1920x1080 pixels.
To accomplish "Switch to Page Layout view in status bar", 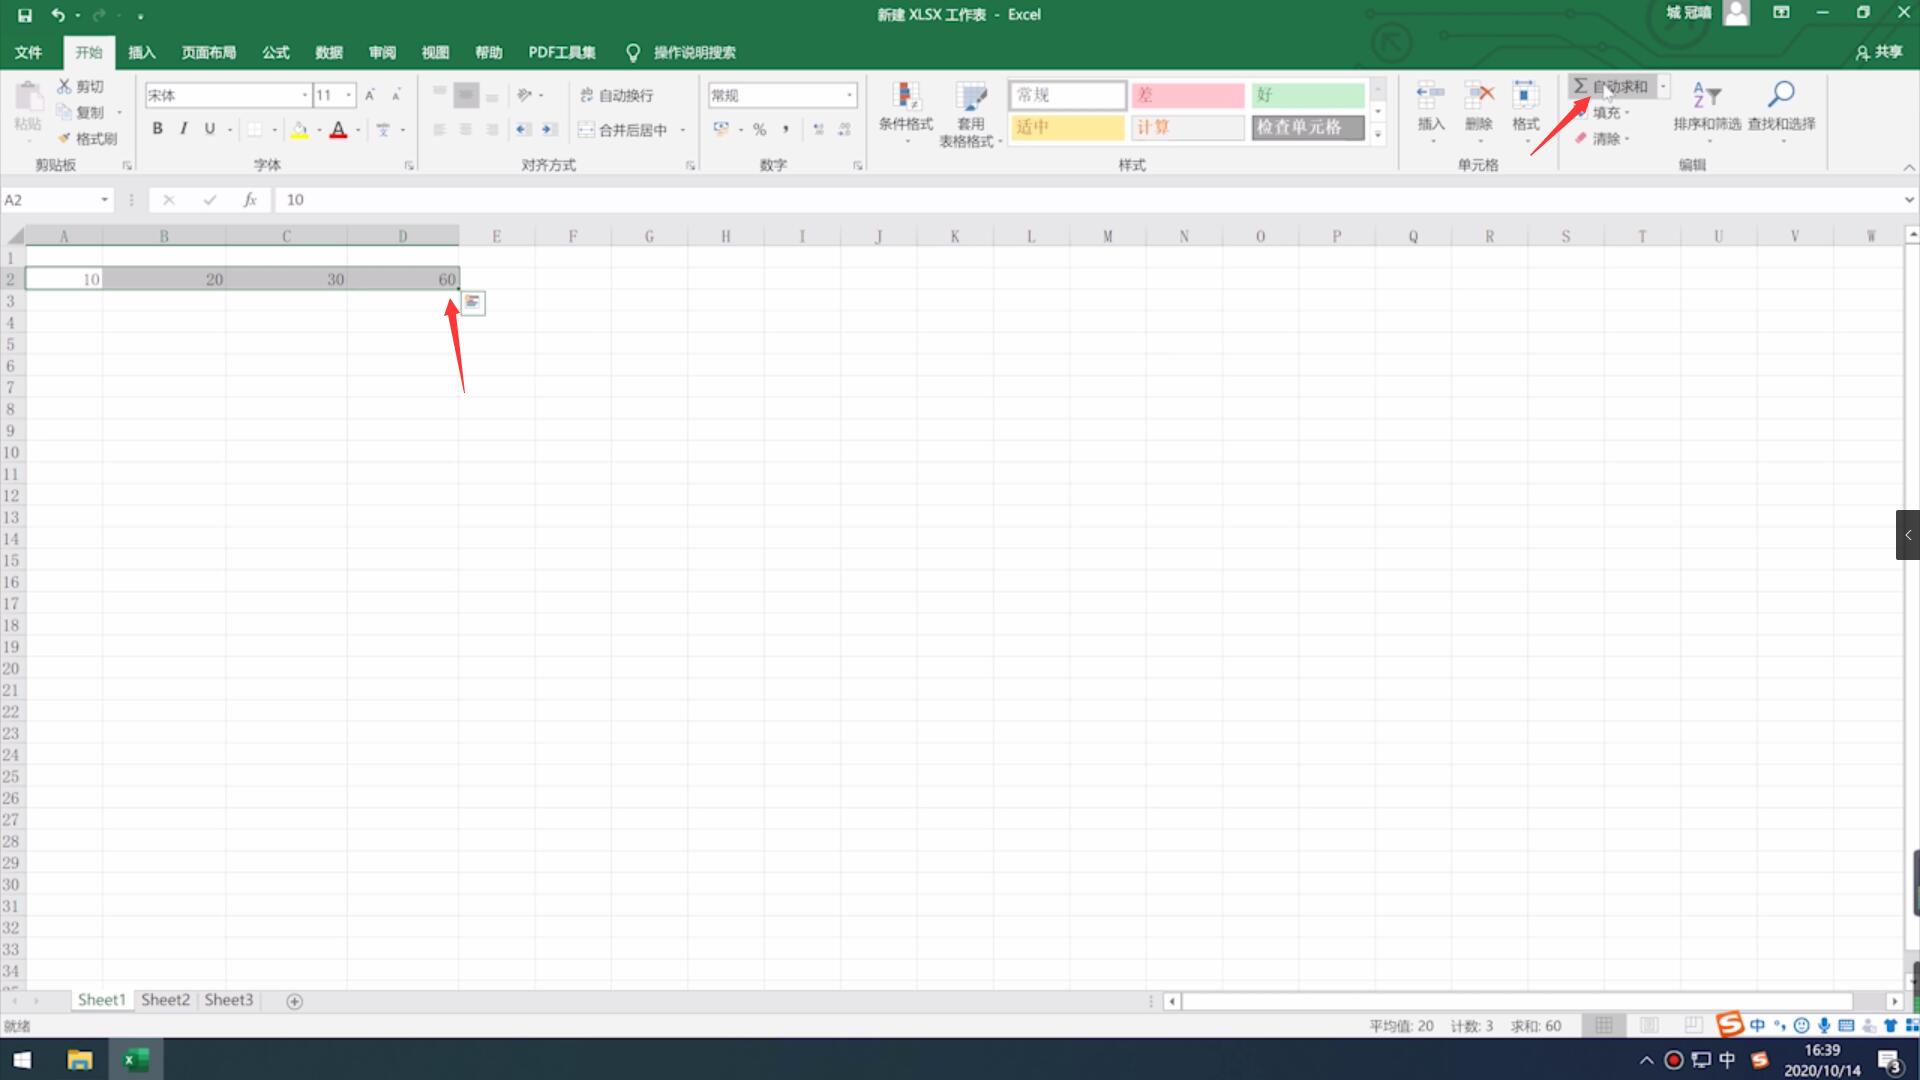I will (1649, 1025).
